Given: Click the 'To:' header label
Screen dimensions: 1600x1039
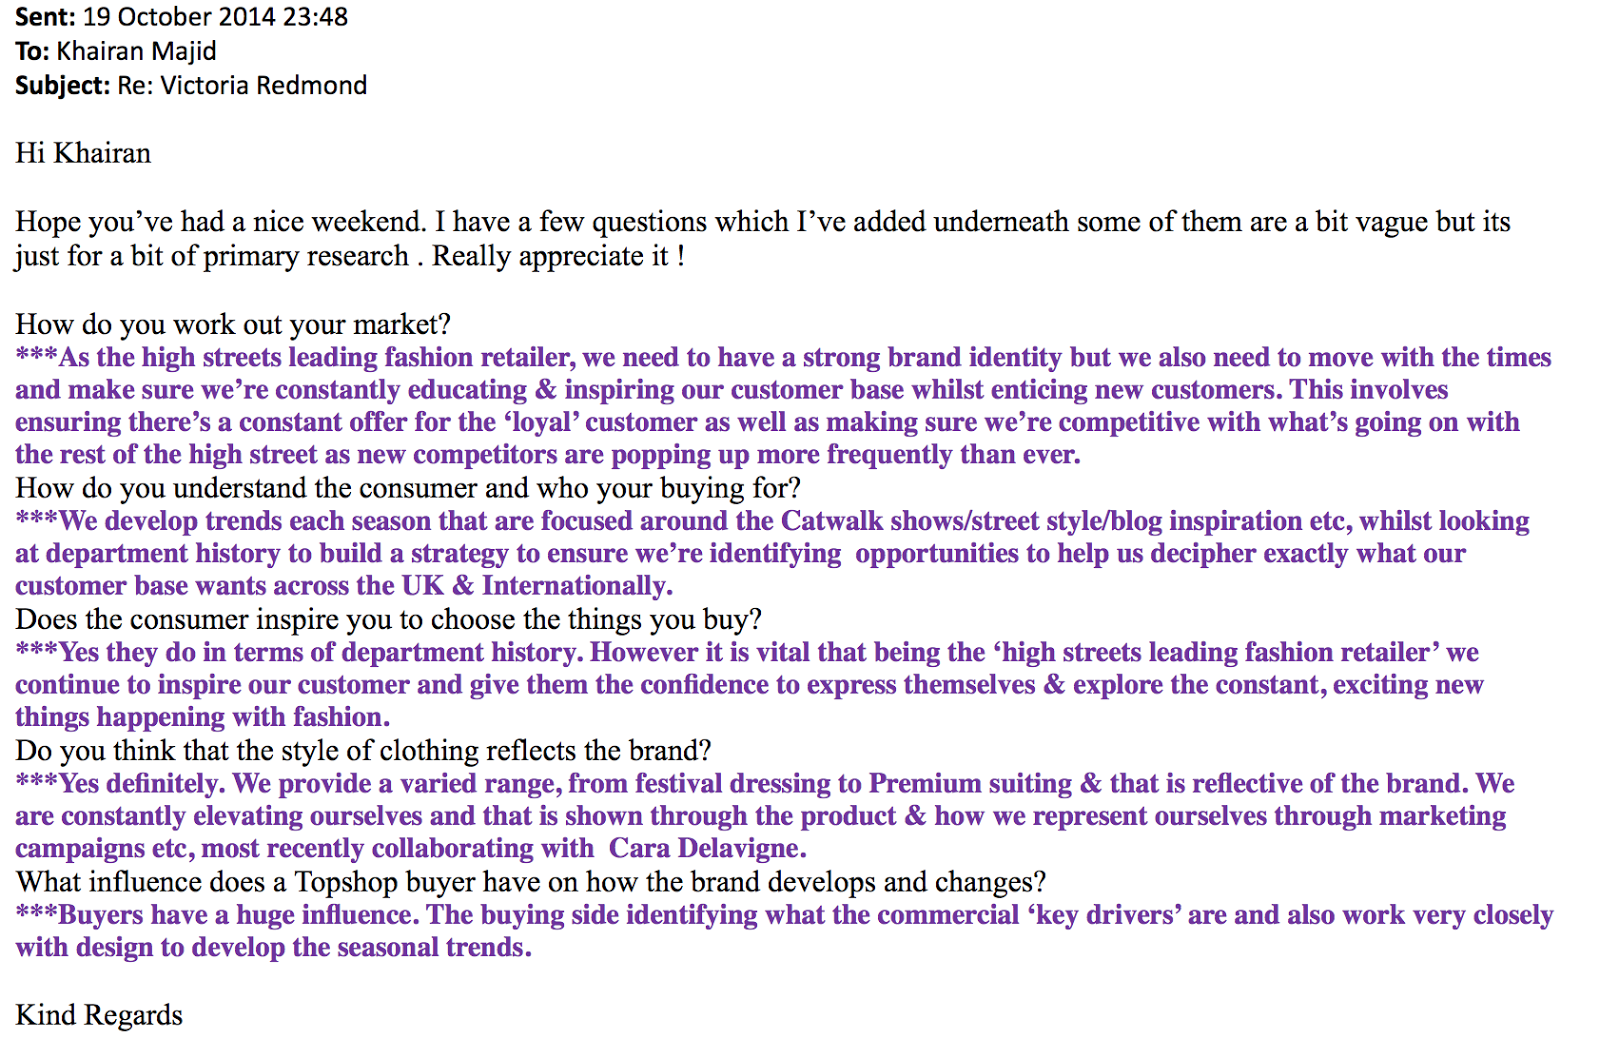Looking at the screenshot, I should (32, 51).
